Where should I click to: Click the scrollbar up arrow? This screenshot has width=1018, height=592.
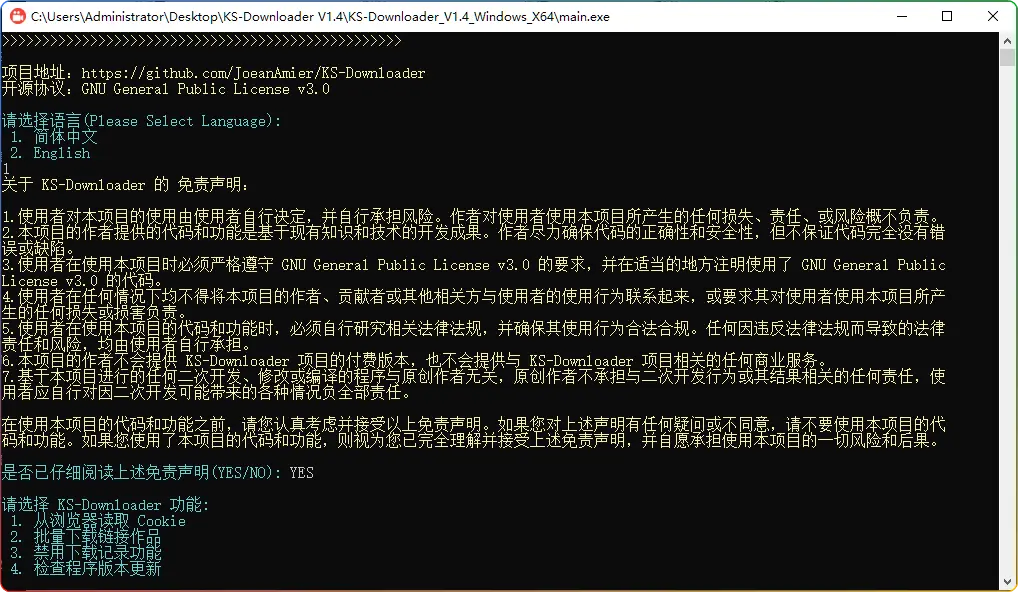[1008, 41]
